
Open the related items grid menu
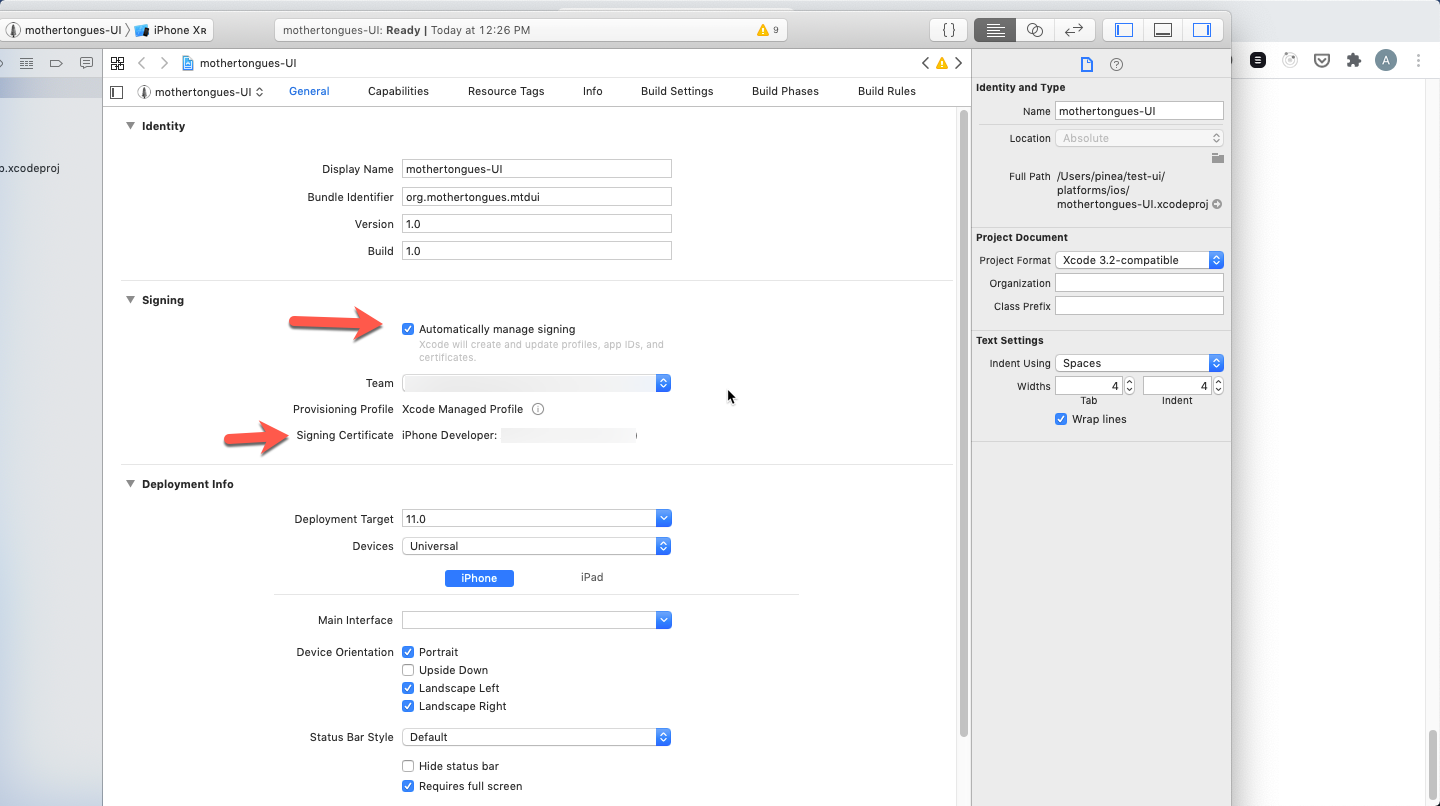[x=118, y=63]
